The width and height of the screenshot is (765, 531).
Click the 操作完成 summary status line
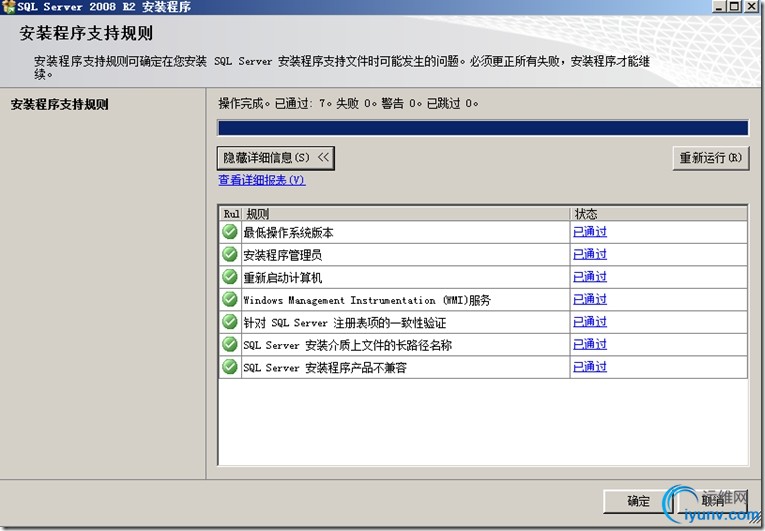348,103
